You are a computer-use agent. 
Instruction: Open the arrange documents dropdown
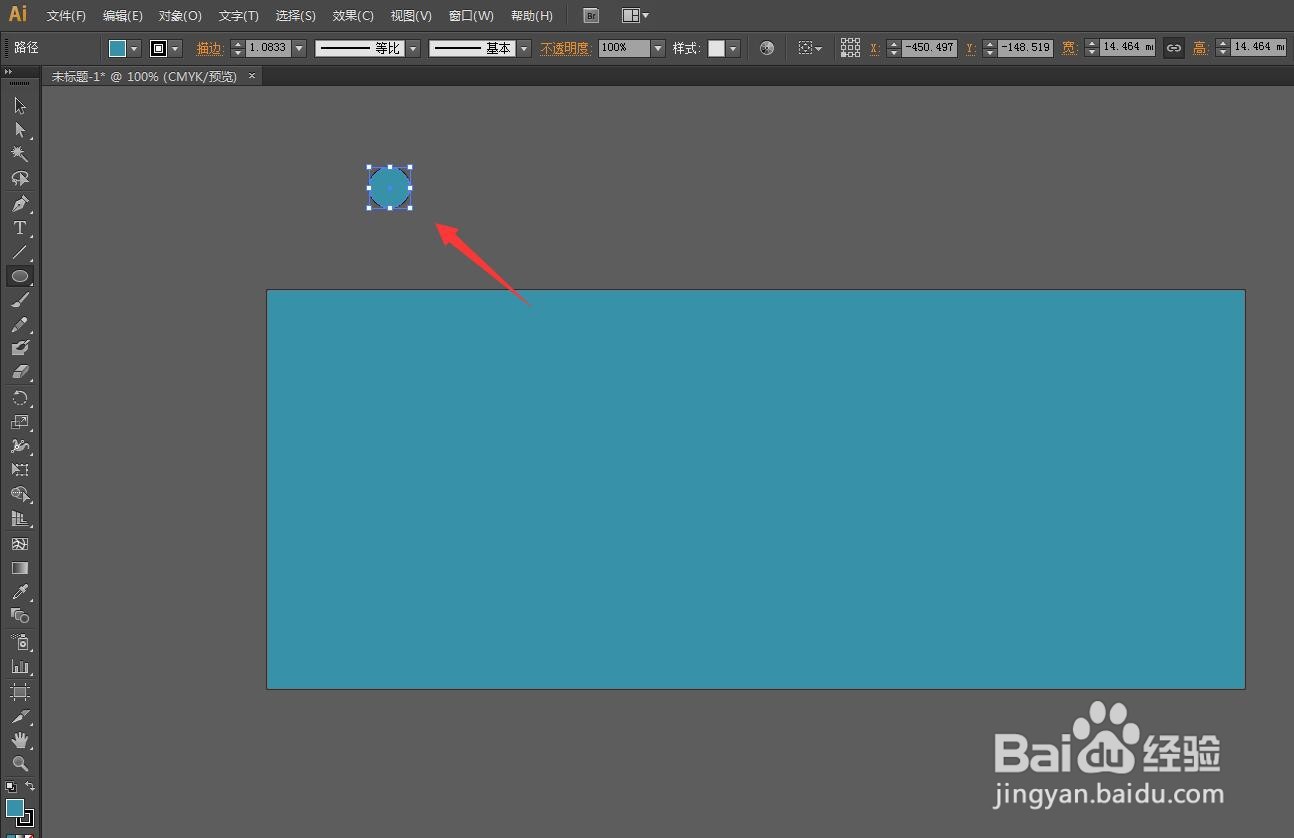click(635, 16)
